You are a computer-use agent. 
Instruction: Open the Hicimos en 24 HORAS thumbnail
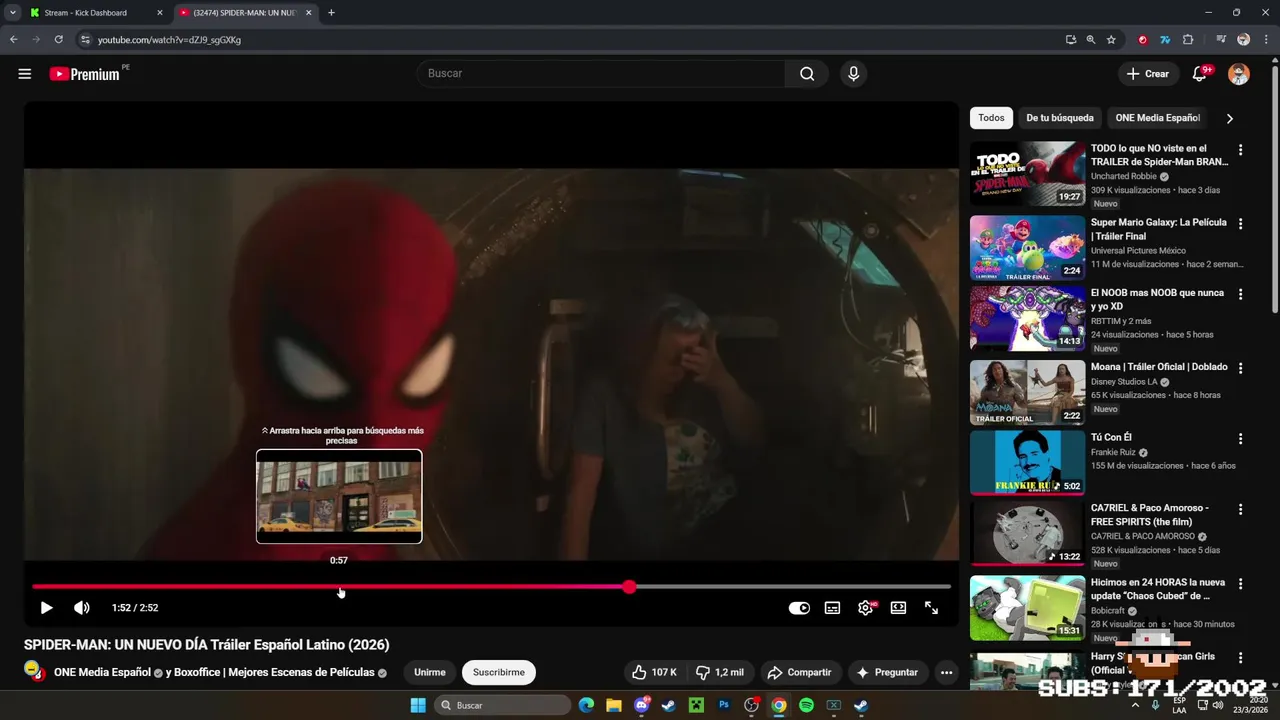point(1027,607)
